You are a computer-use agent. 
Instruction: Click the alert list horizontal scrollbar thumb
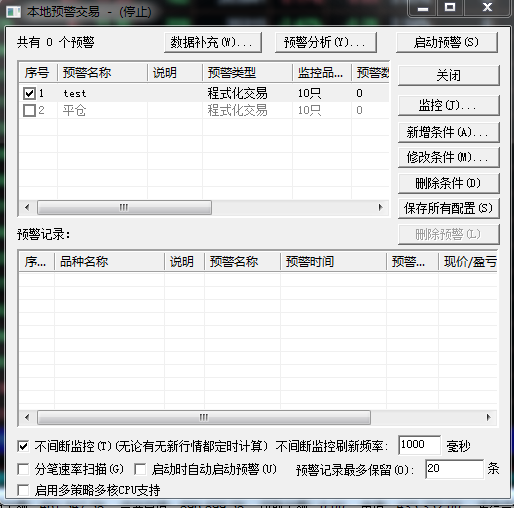coord(124,207)
